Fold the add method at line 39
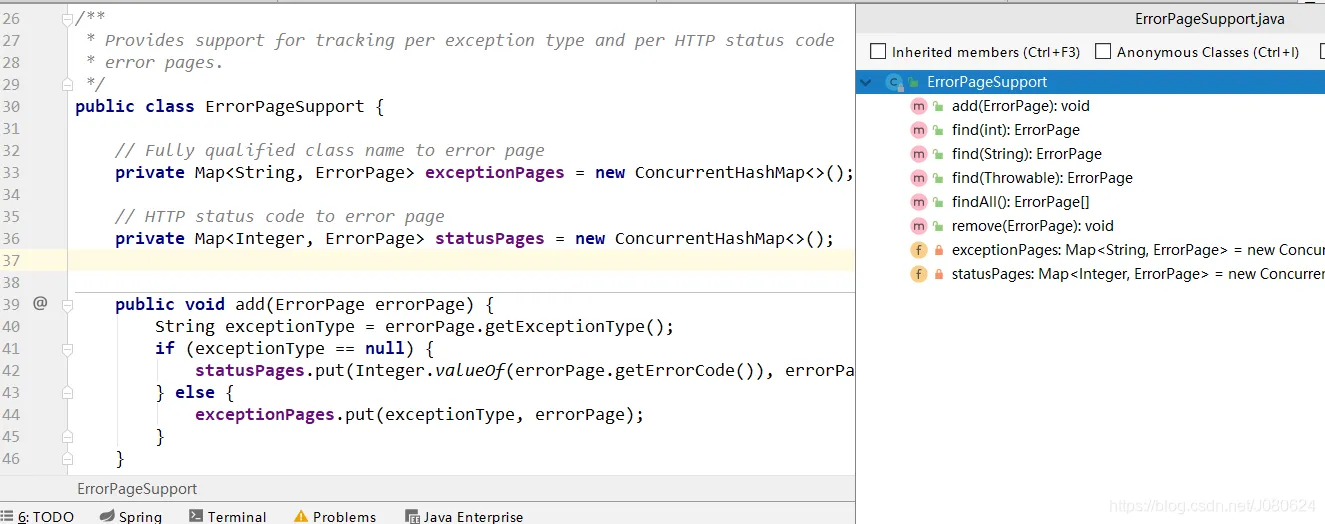 [x=67, y=304]
